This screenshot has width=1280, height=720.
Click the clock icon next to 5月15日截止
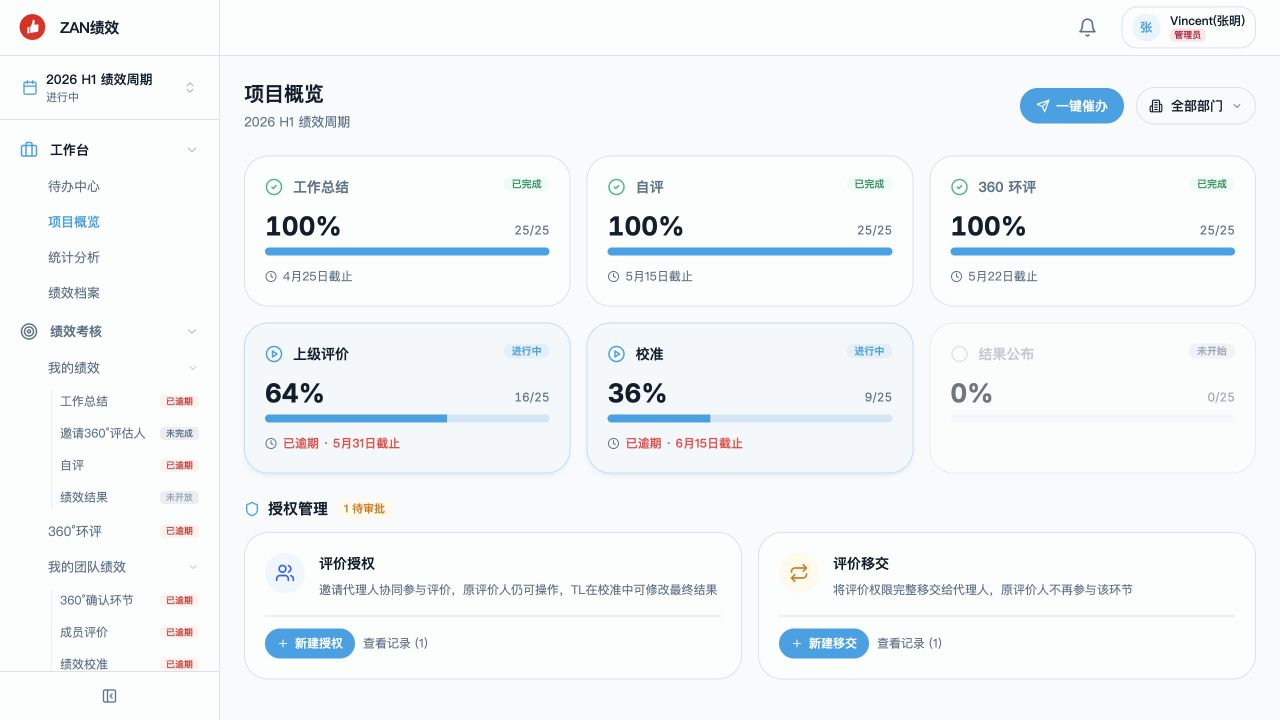click(x=614, y=276)
